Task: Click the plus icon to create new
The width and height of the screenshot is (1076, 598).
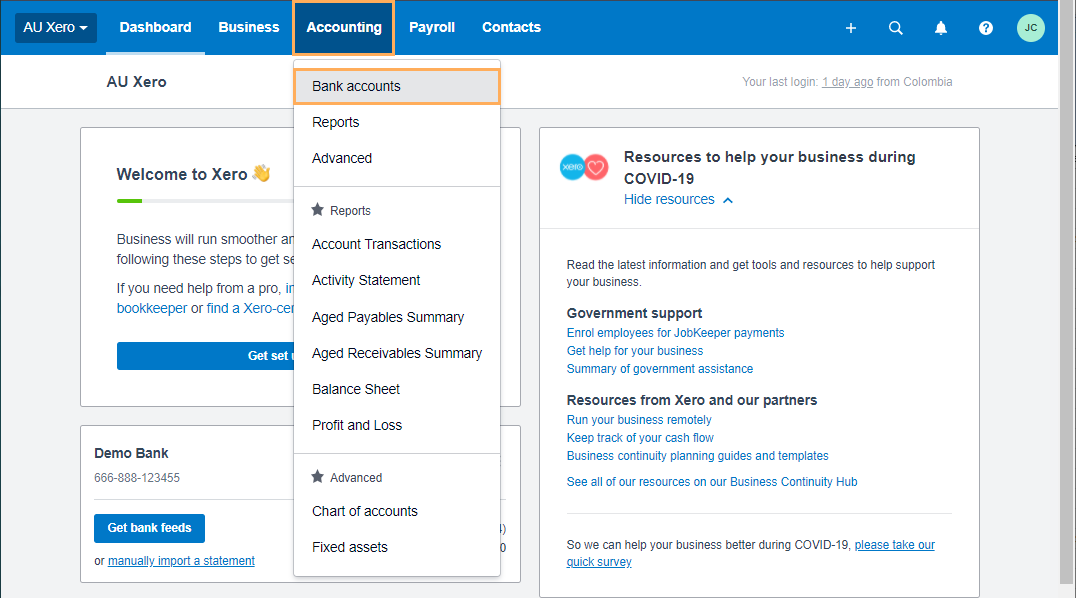Action: click(x=851, y=28)
